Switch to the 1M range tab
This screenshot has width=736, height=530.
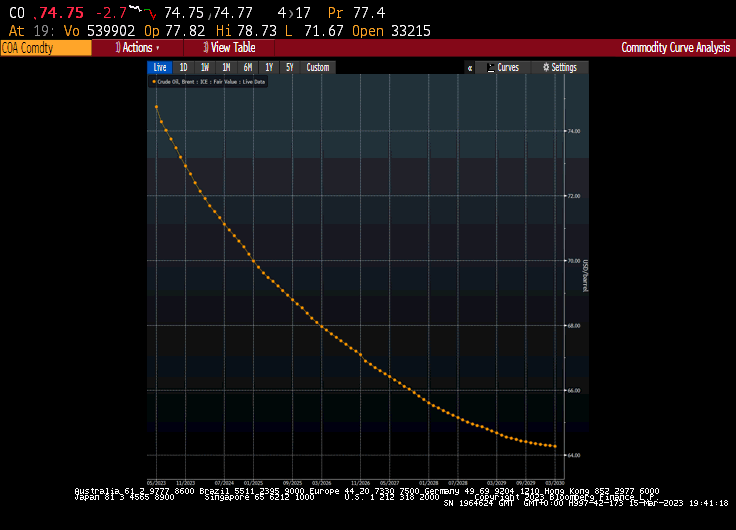point(226,68)
